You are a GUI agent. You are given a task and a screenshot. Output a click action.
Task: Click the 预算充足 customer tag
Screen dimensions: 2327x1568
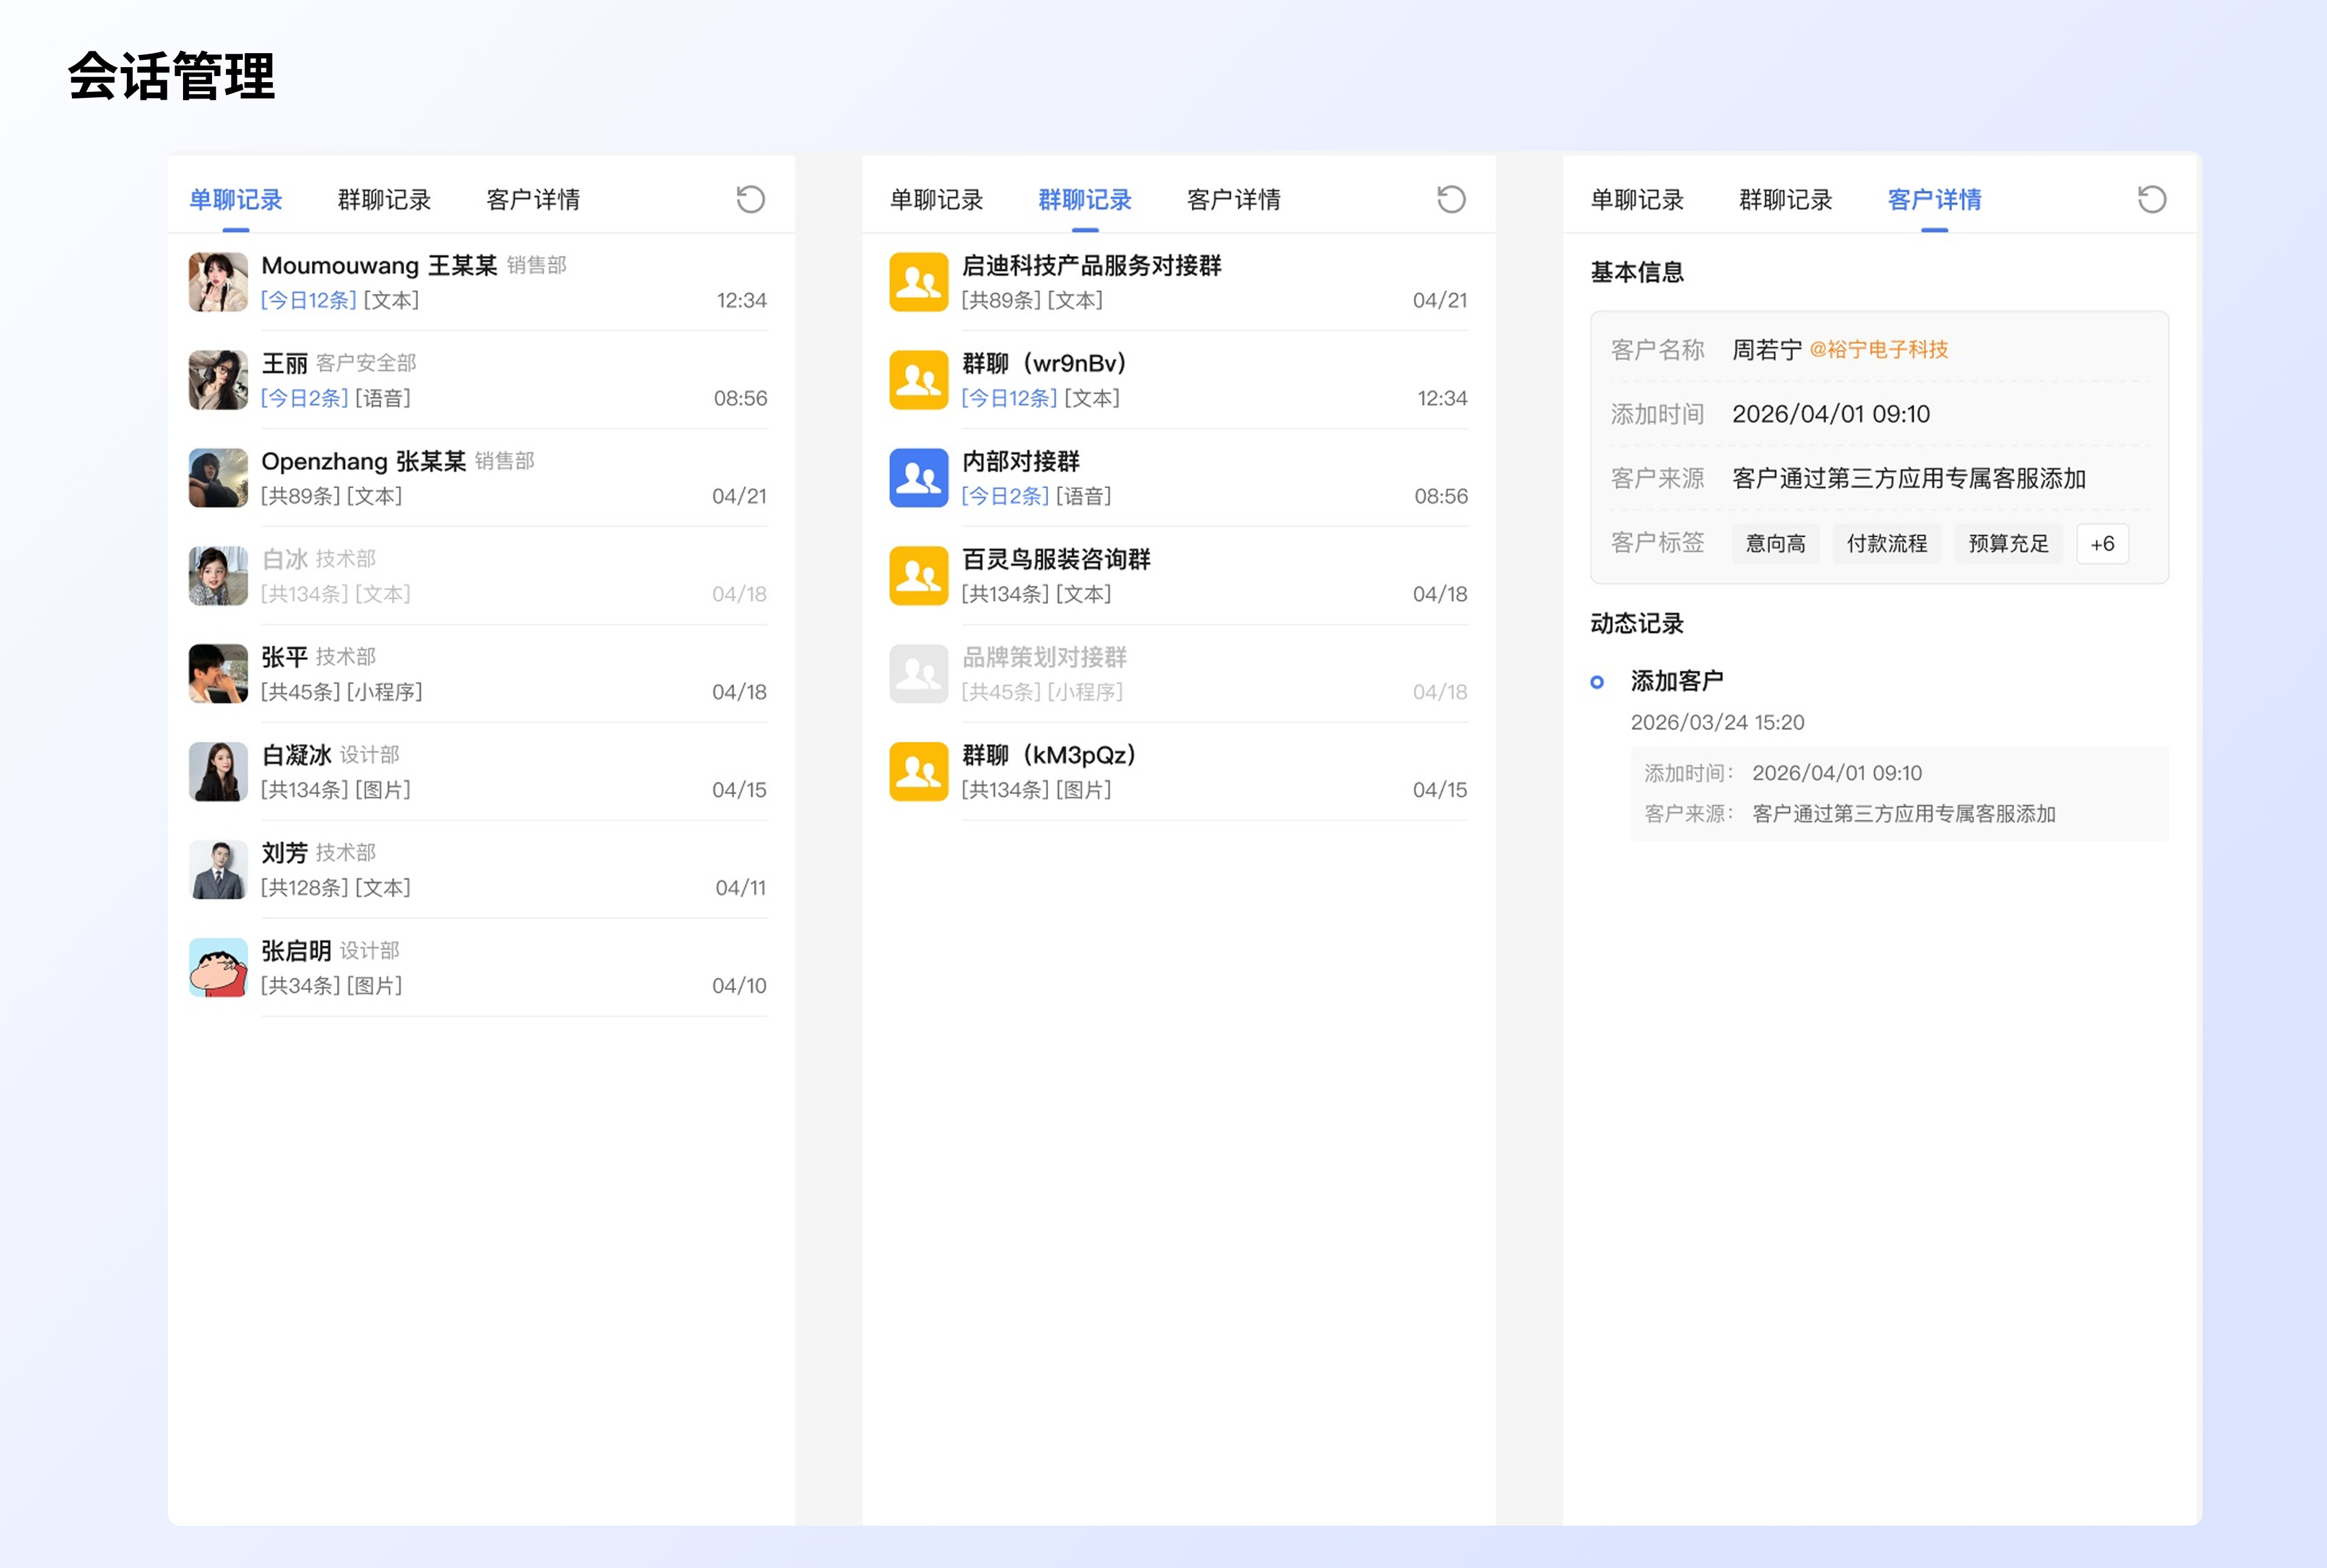[x=2008, y=544]
